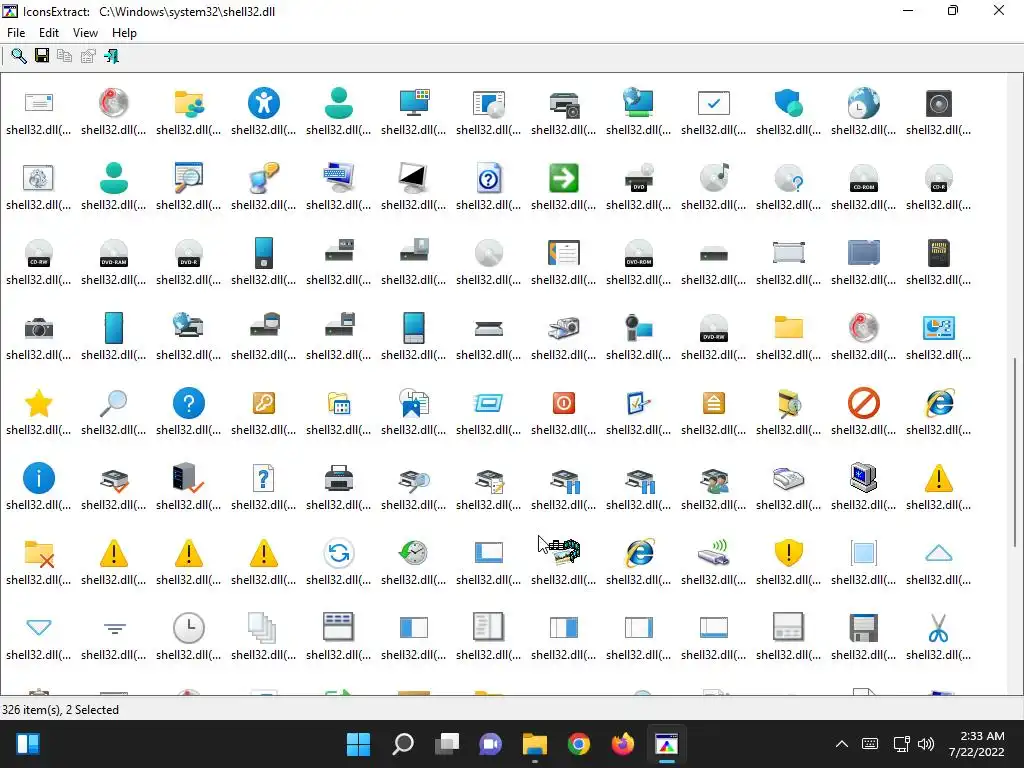Image resolution: width=1024 pixels, height=768 pixels.
Task: Select the orange key icon
Action: (264, 403)
